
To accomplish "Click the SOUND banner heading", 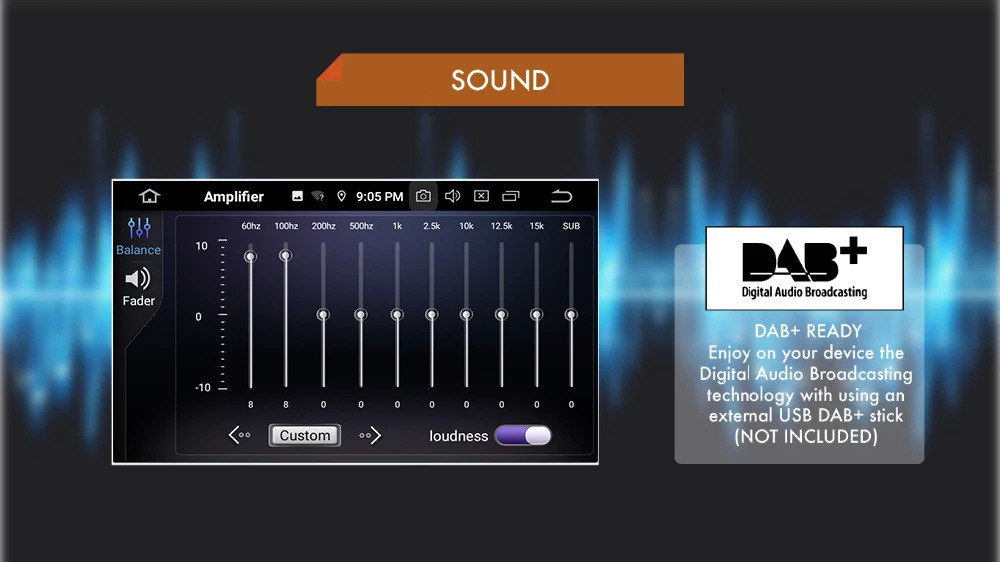I will 500,80.
